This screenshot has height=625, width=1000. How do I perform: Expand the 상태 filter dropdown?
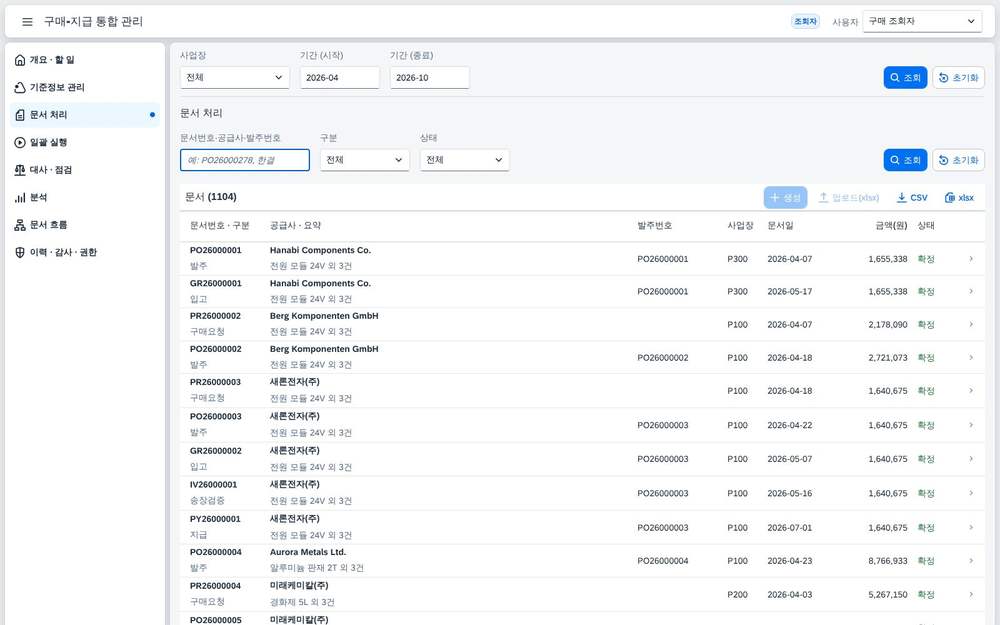pos(464,160)
